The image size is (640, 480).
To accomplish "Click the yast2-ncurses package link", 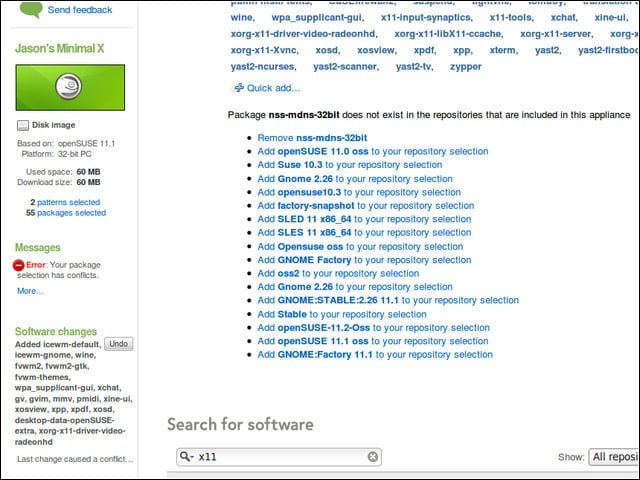I will pyautogui.click(x=263, y=67).
